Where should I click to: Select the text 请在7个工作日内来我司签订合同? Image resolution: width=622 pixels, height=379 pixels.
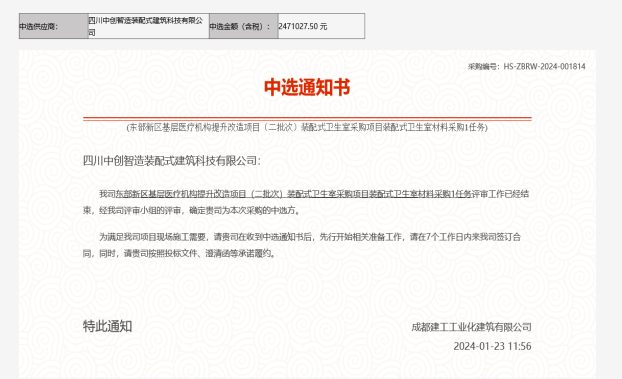[465, 237]
